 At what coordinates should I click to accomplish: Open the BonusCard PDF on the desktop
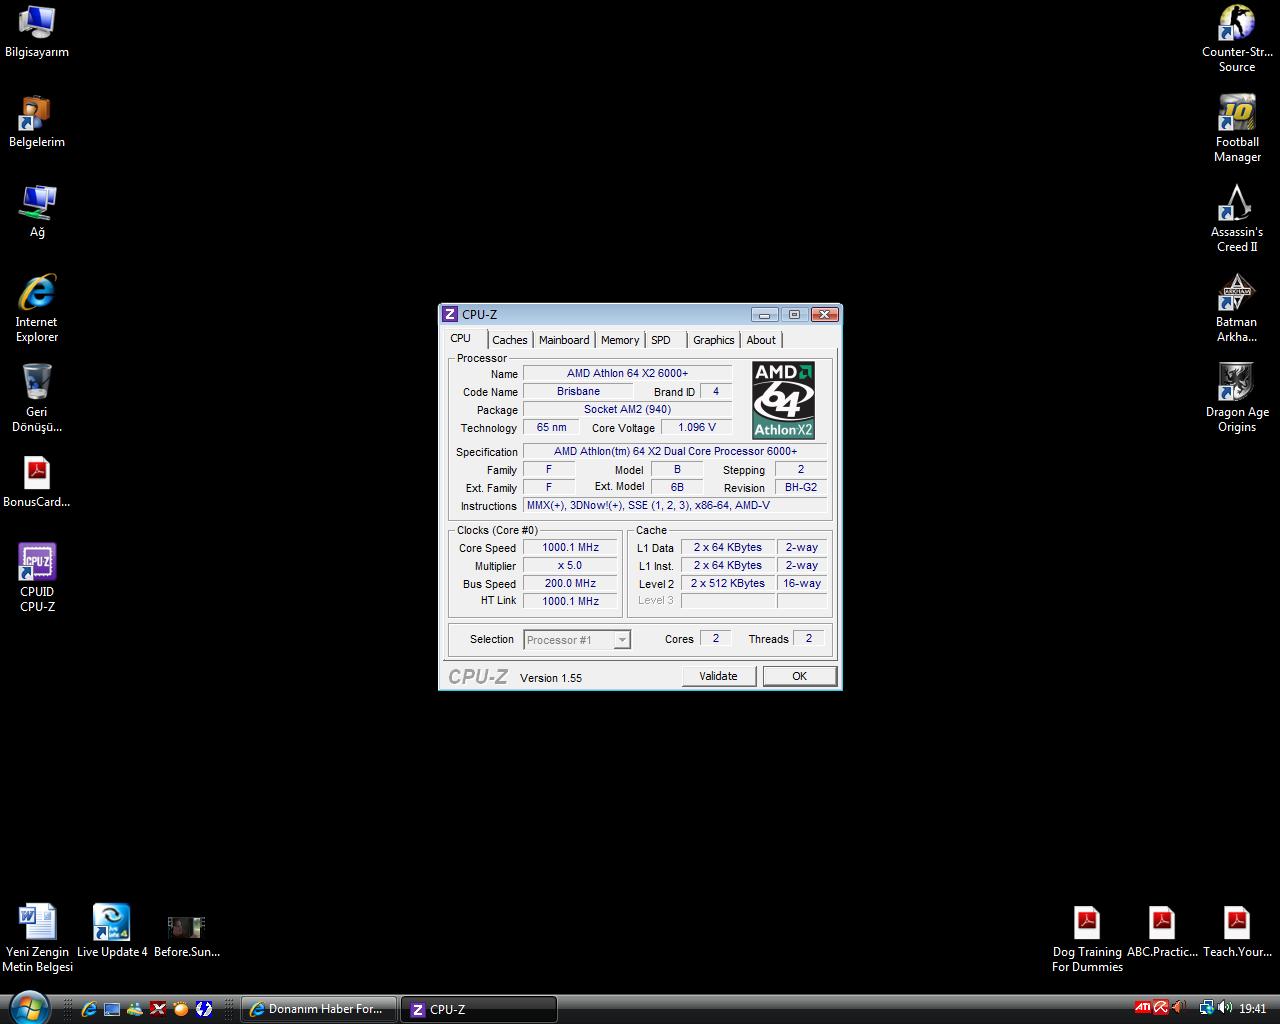[37, 482]
